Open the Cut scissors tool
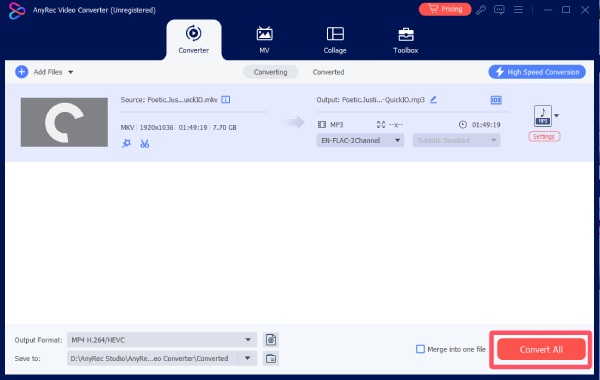Screen dimensions: 600x380 pos(144,144)
